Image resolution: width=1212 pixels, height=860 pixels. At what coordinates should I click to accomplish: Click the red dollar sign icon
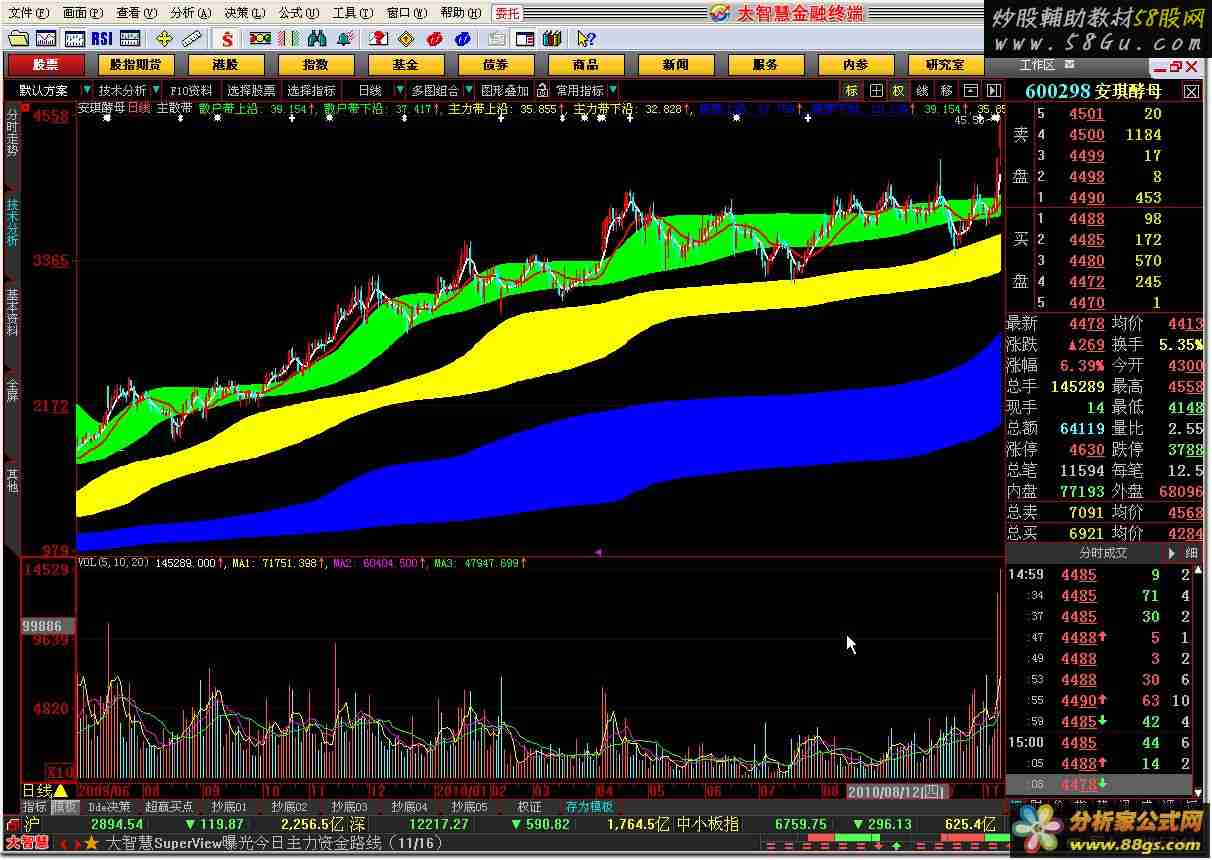coord(227,39)
